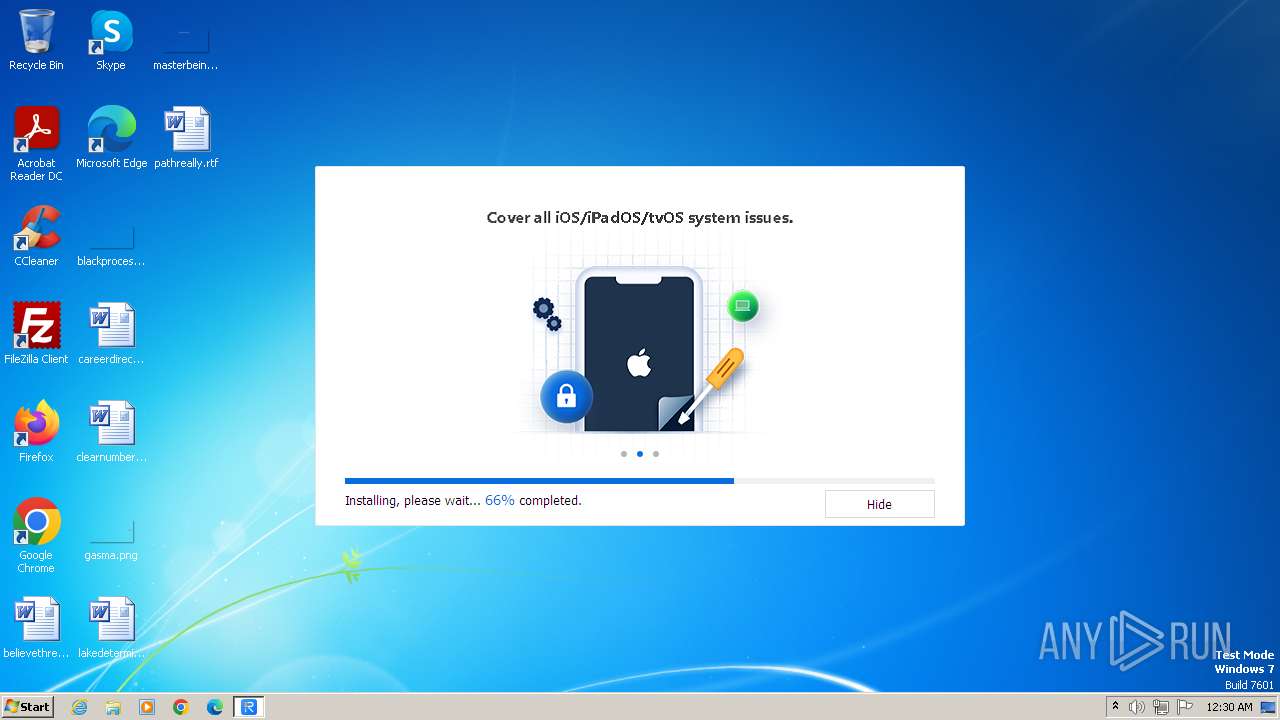
Task: Click the Show desktop button
Action: [1270, 707]
